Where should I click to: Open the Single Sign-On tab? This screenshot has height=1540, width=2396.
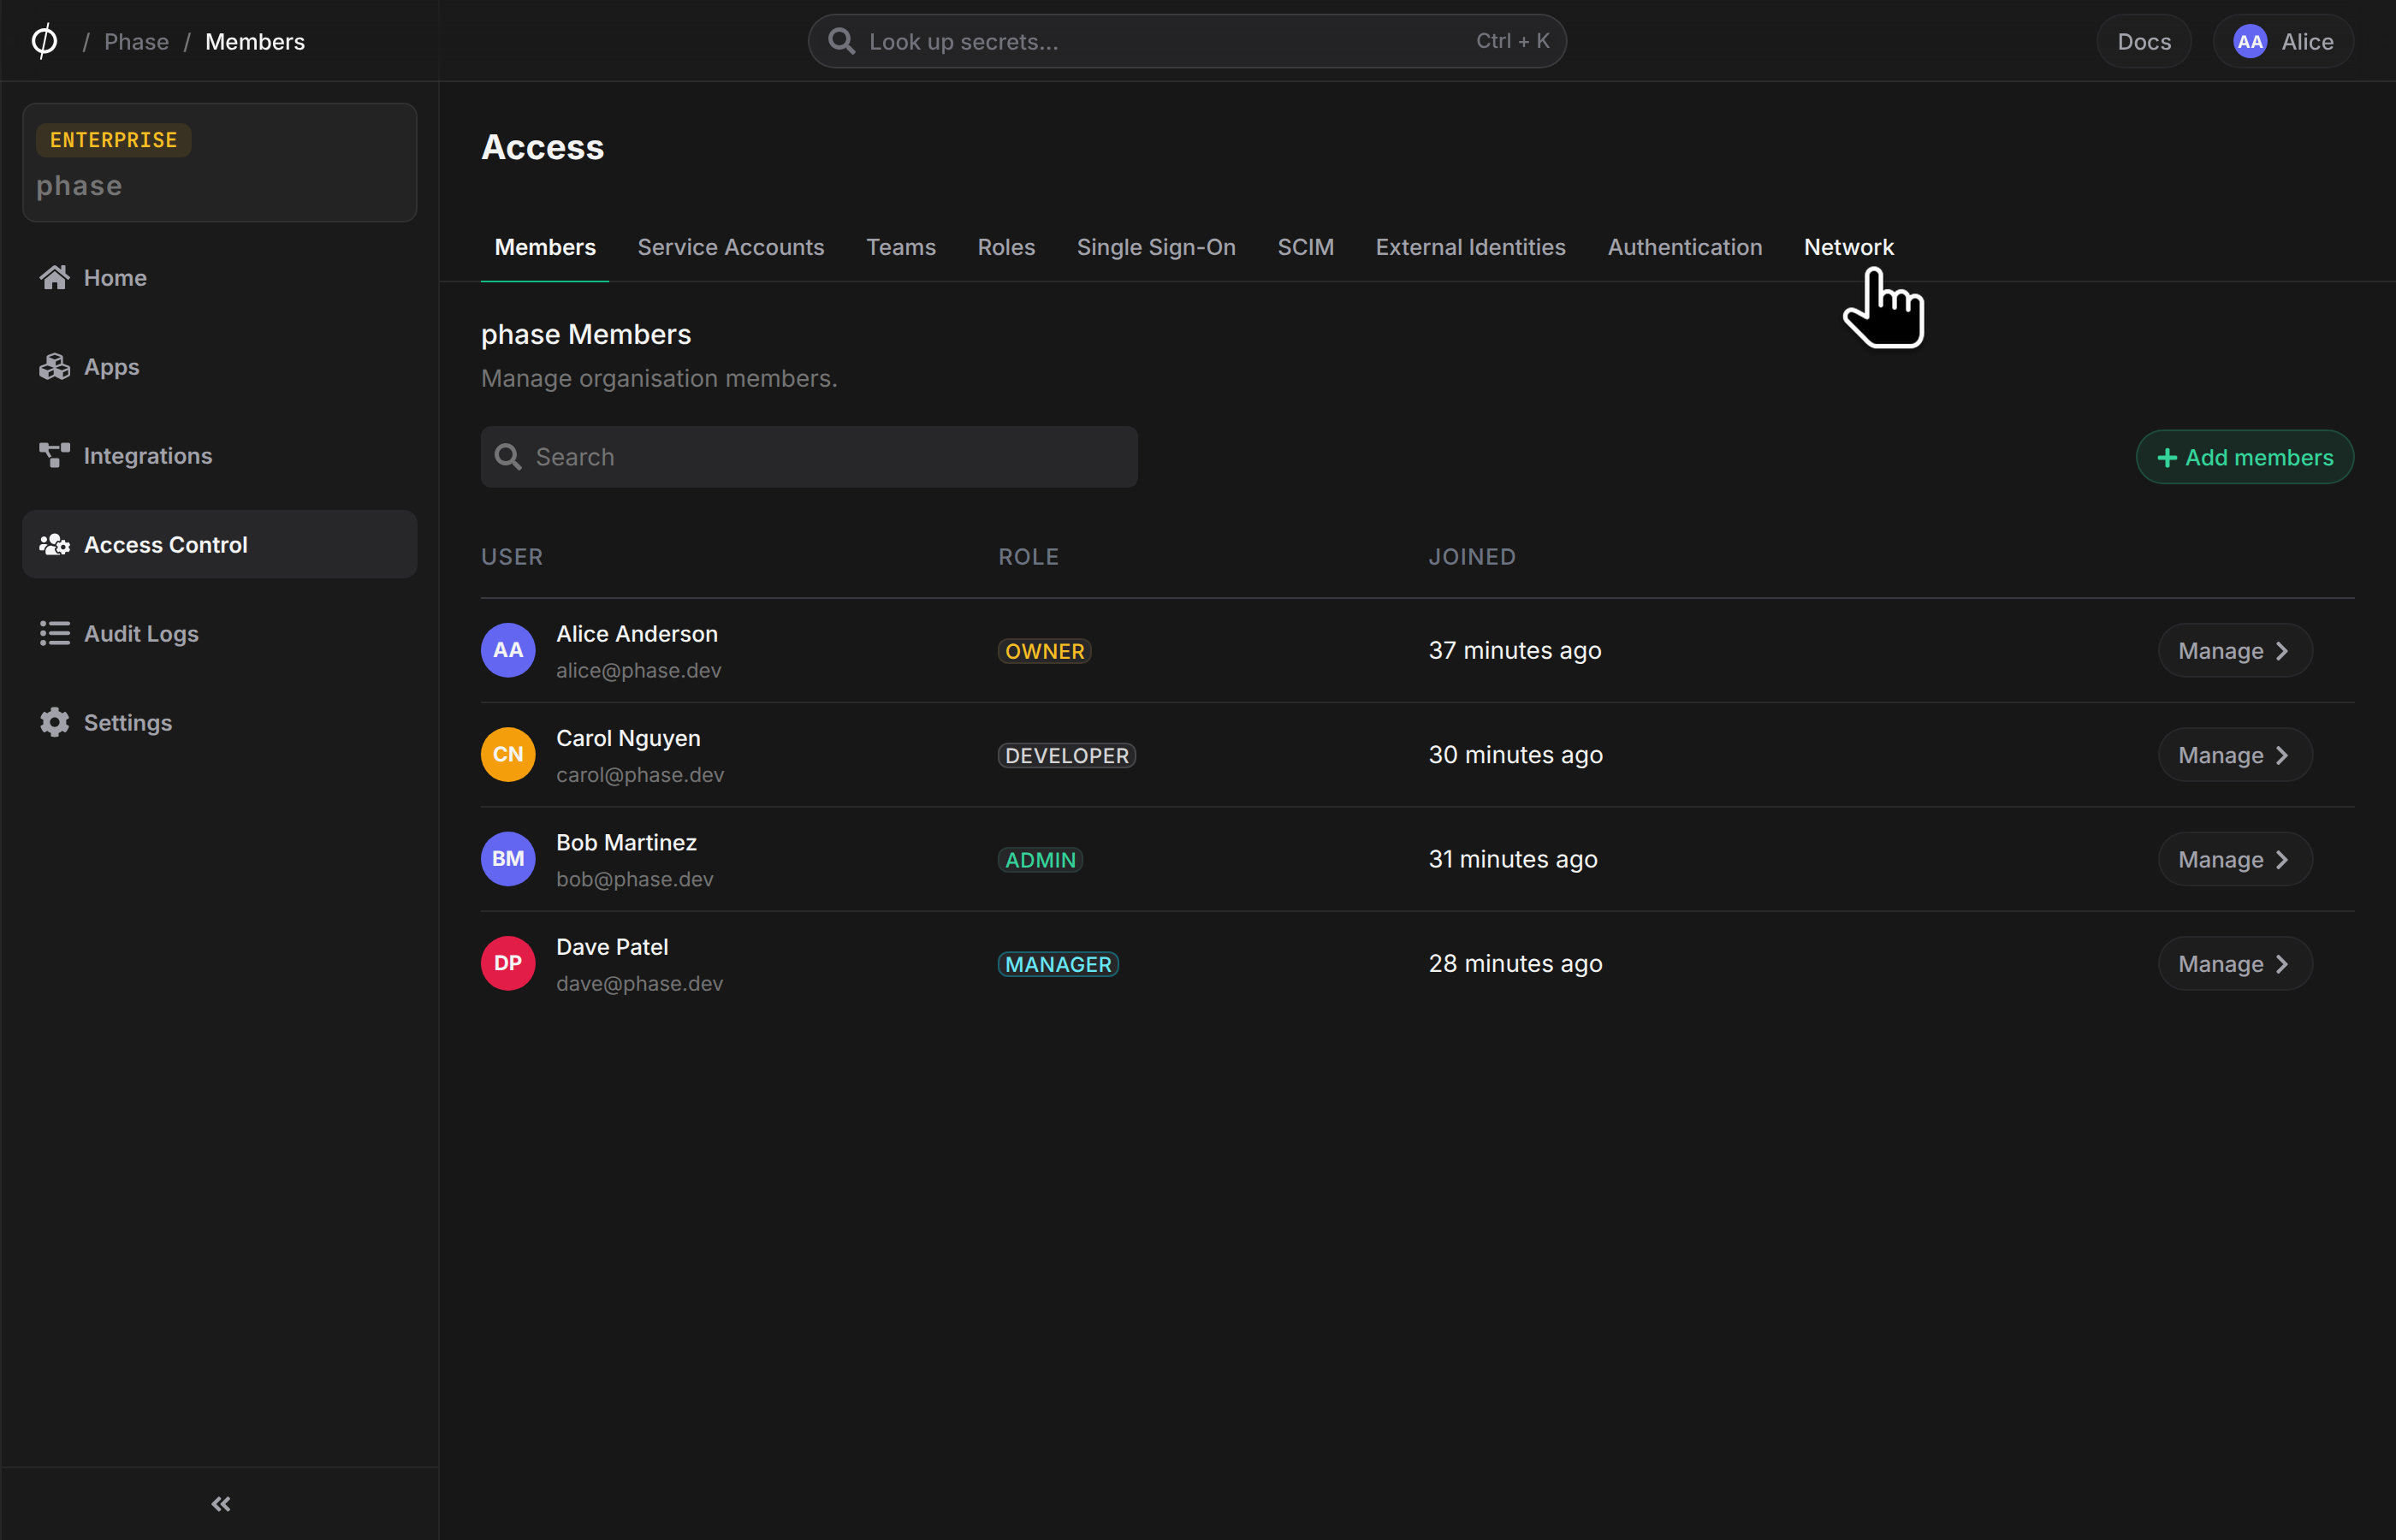pyautogui.click(x=1156, y=247)
